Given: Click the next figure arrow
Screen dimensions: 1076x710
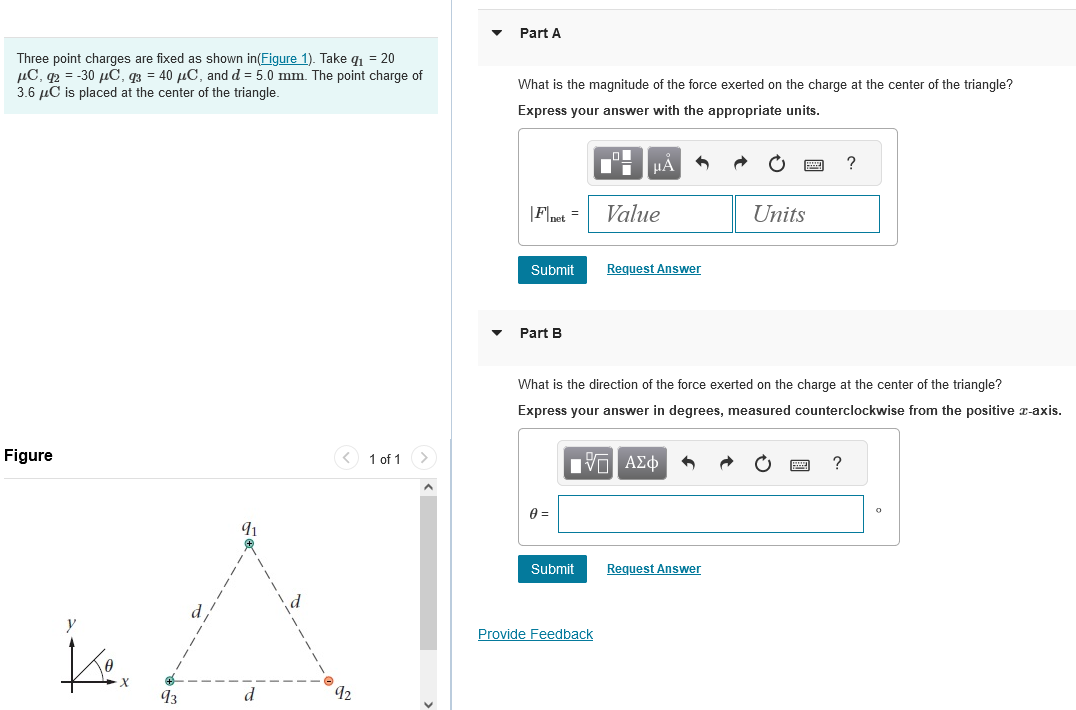Looking at the screenshot, I should [423, 458].
